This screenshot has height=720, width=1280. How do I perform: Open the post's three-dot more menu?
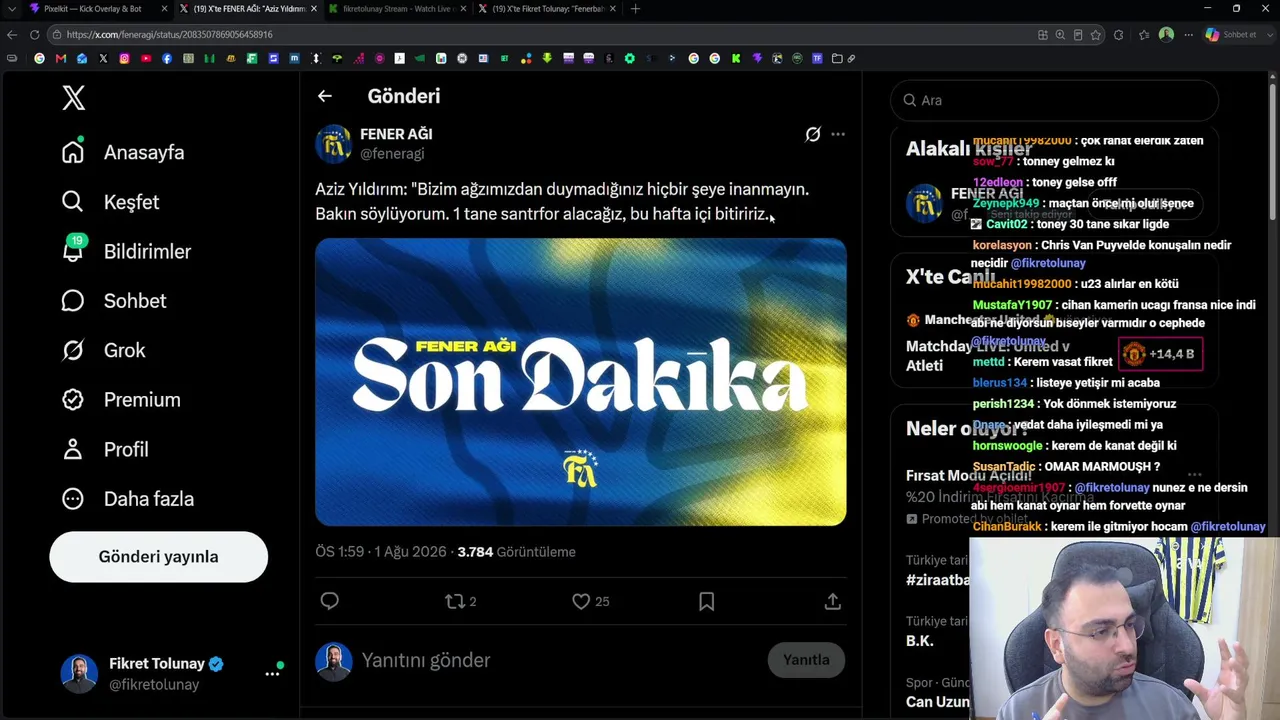[x=838, y=134]
